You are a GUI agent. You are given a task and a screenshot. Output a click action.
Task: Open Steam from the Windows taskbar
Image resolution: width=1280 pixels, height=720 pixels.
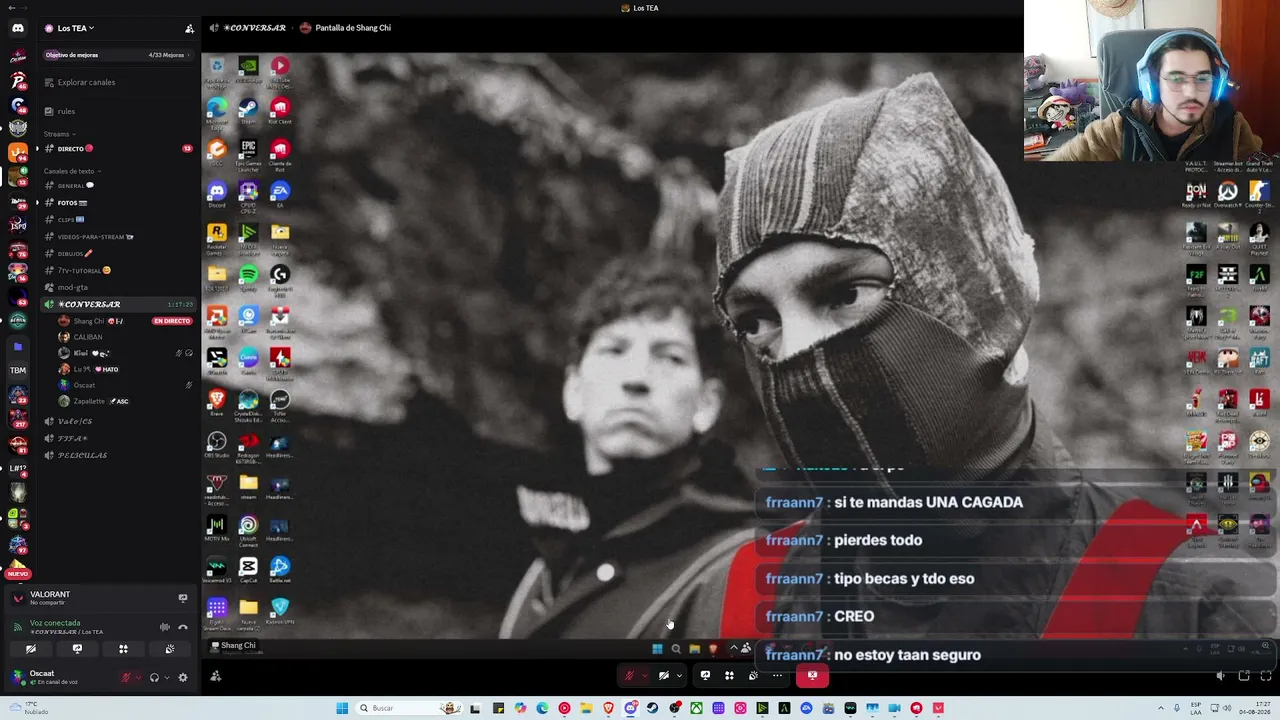click(x=652, y=708)
